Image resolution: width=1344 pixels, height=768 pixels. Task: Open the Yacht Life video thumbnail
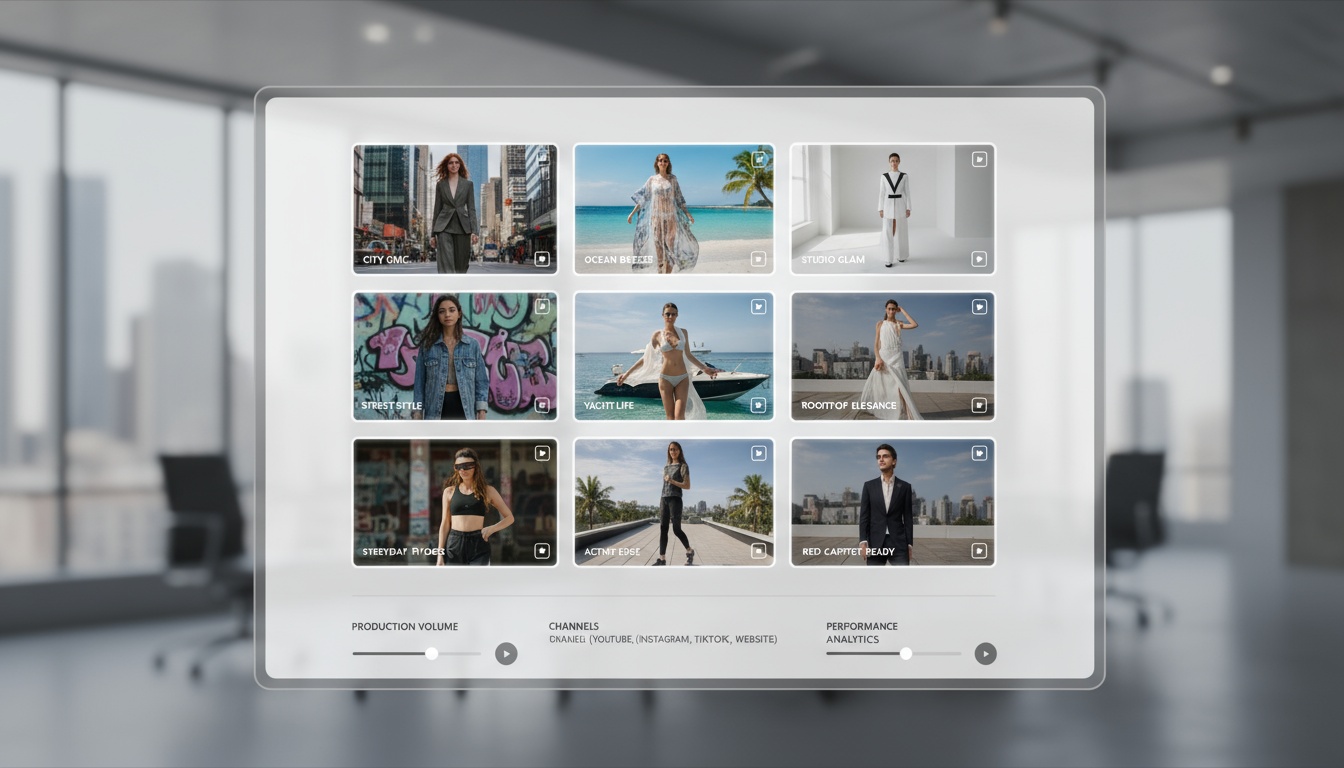click(673, 355)
